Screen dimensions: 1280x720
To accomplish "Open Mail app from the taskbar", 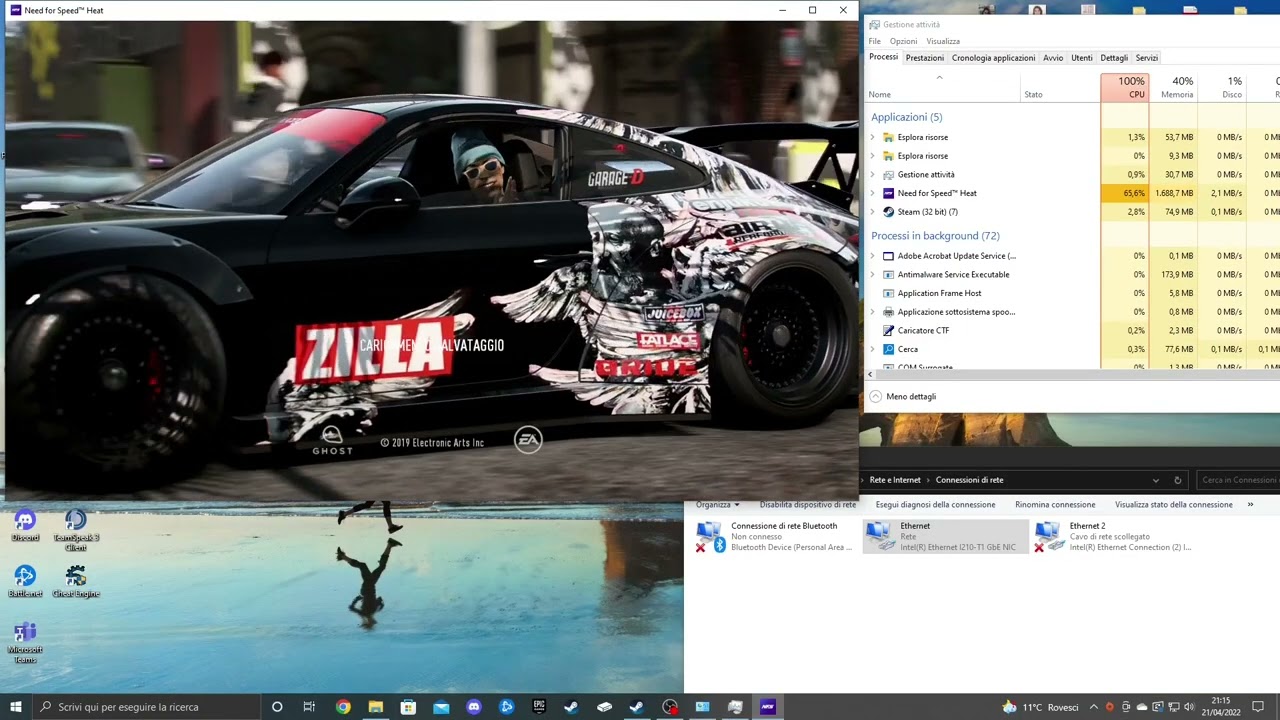I will [x=441, y=707].
